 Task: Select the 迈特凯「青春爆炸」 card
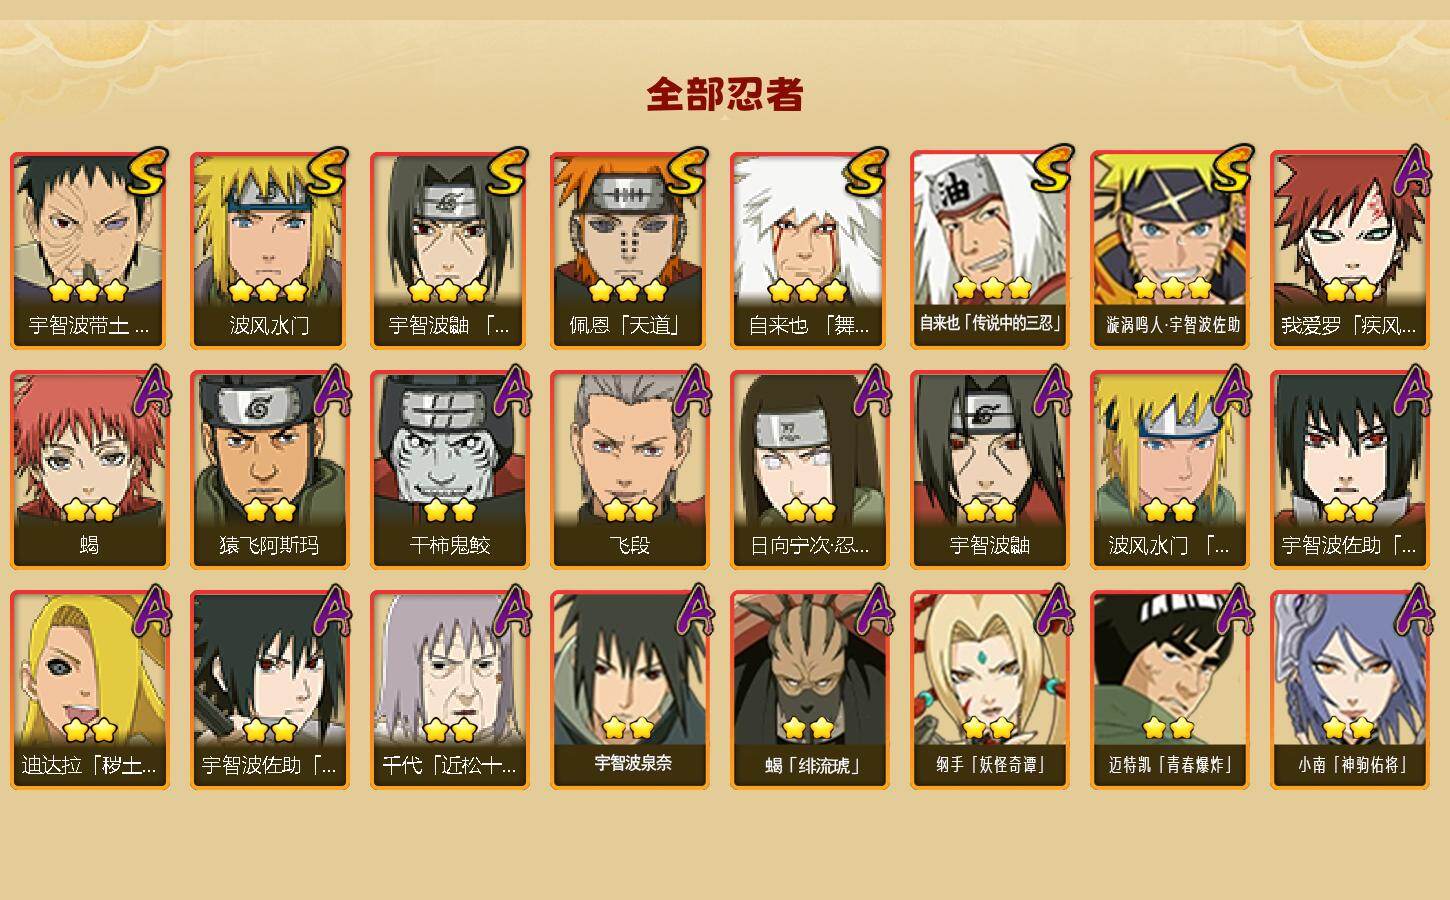point(1169,690)
